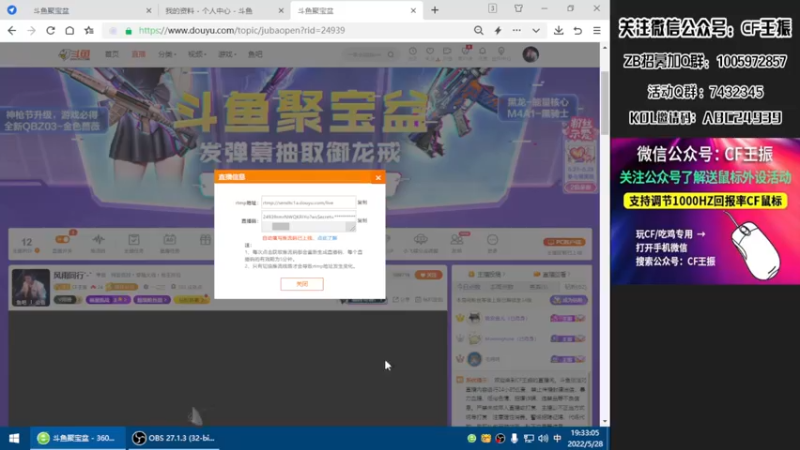Click the rtmp address field

click(308, 203)
